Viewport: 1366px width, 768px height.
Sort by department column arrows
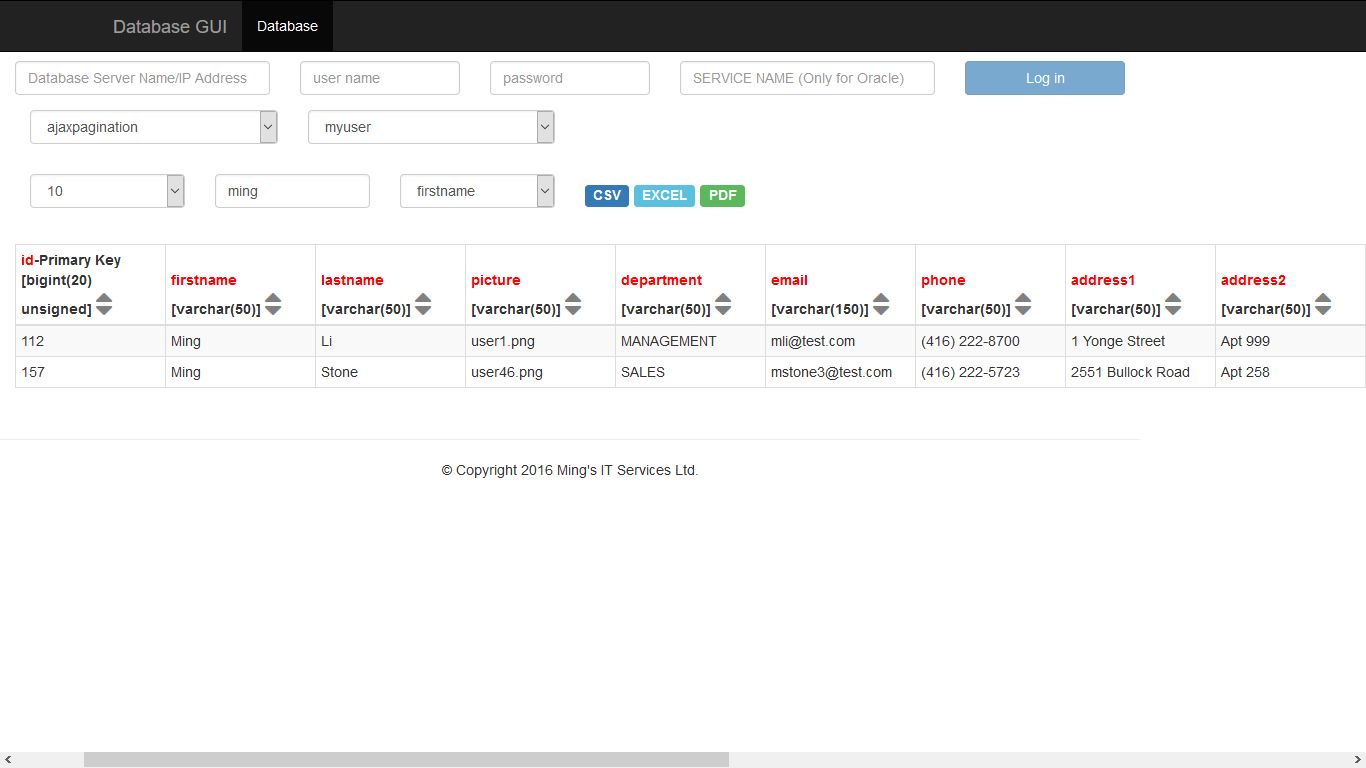click(723, 305)
